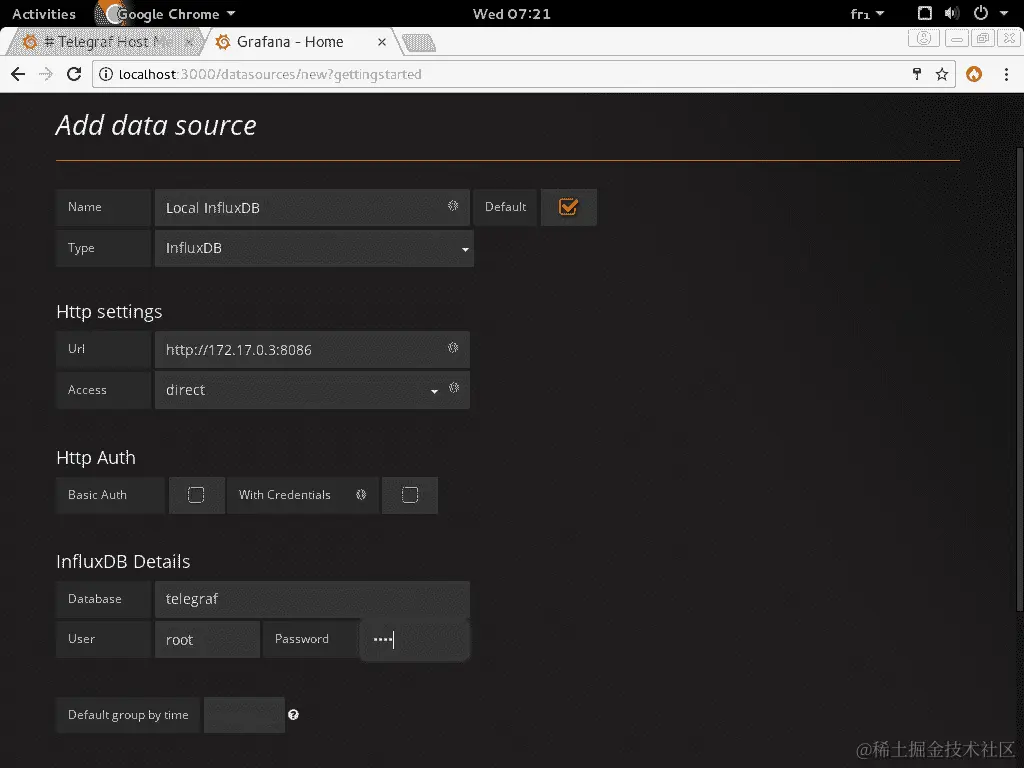Click the InfluxDB Details heading
This screenshot has width=1024, height=768.
coord(123,562)
